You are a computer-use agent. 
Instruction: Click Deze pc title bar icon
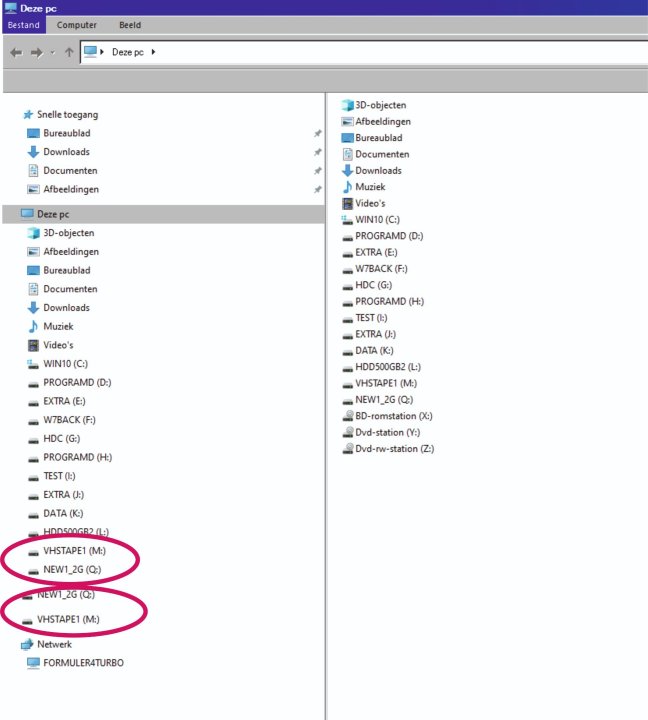(10, 8)
